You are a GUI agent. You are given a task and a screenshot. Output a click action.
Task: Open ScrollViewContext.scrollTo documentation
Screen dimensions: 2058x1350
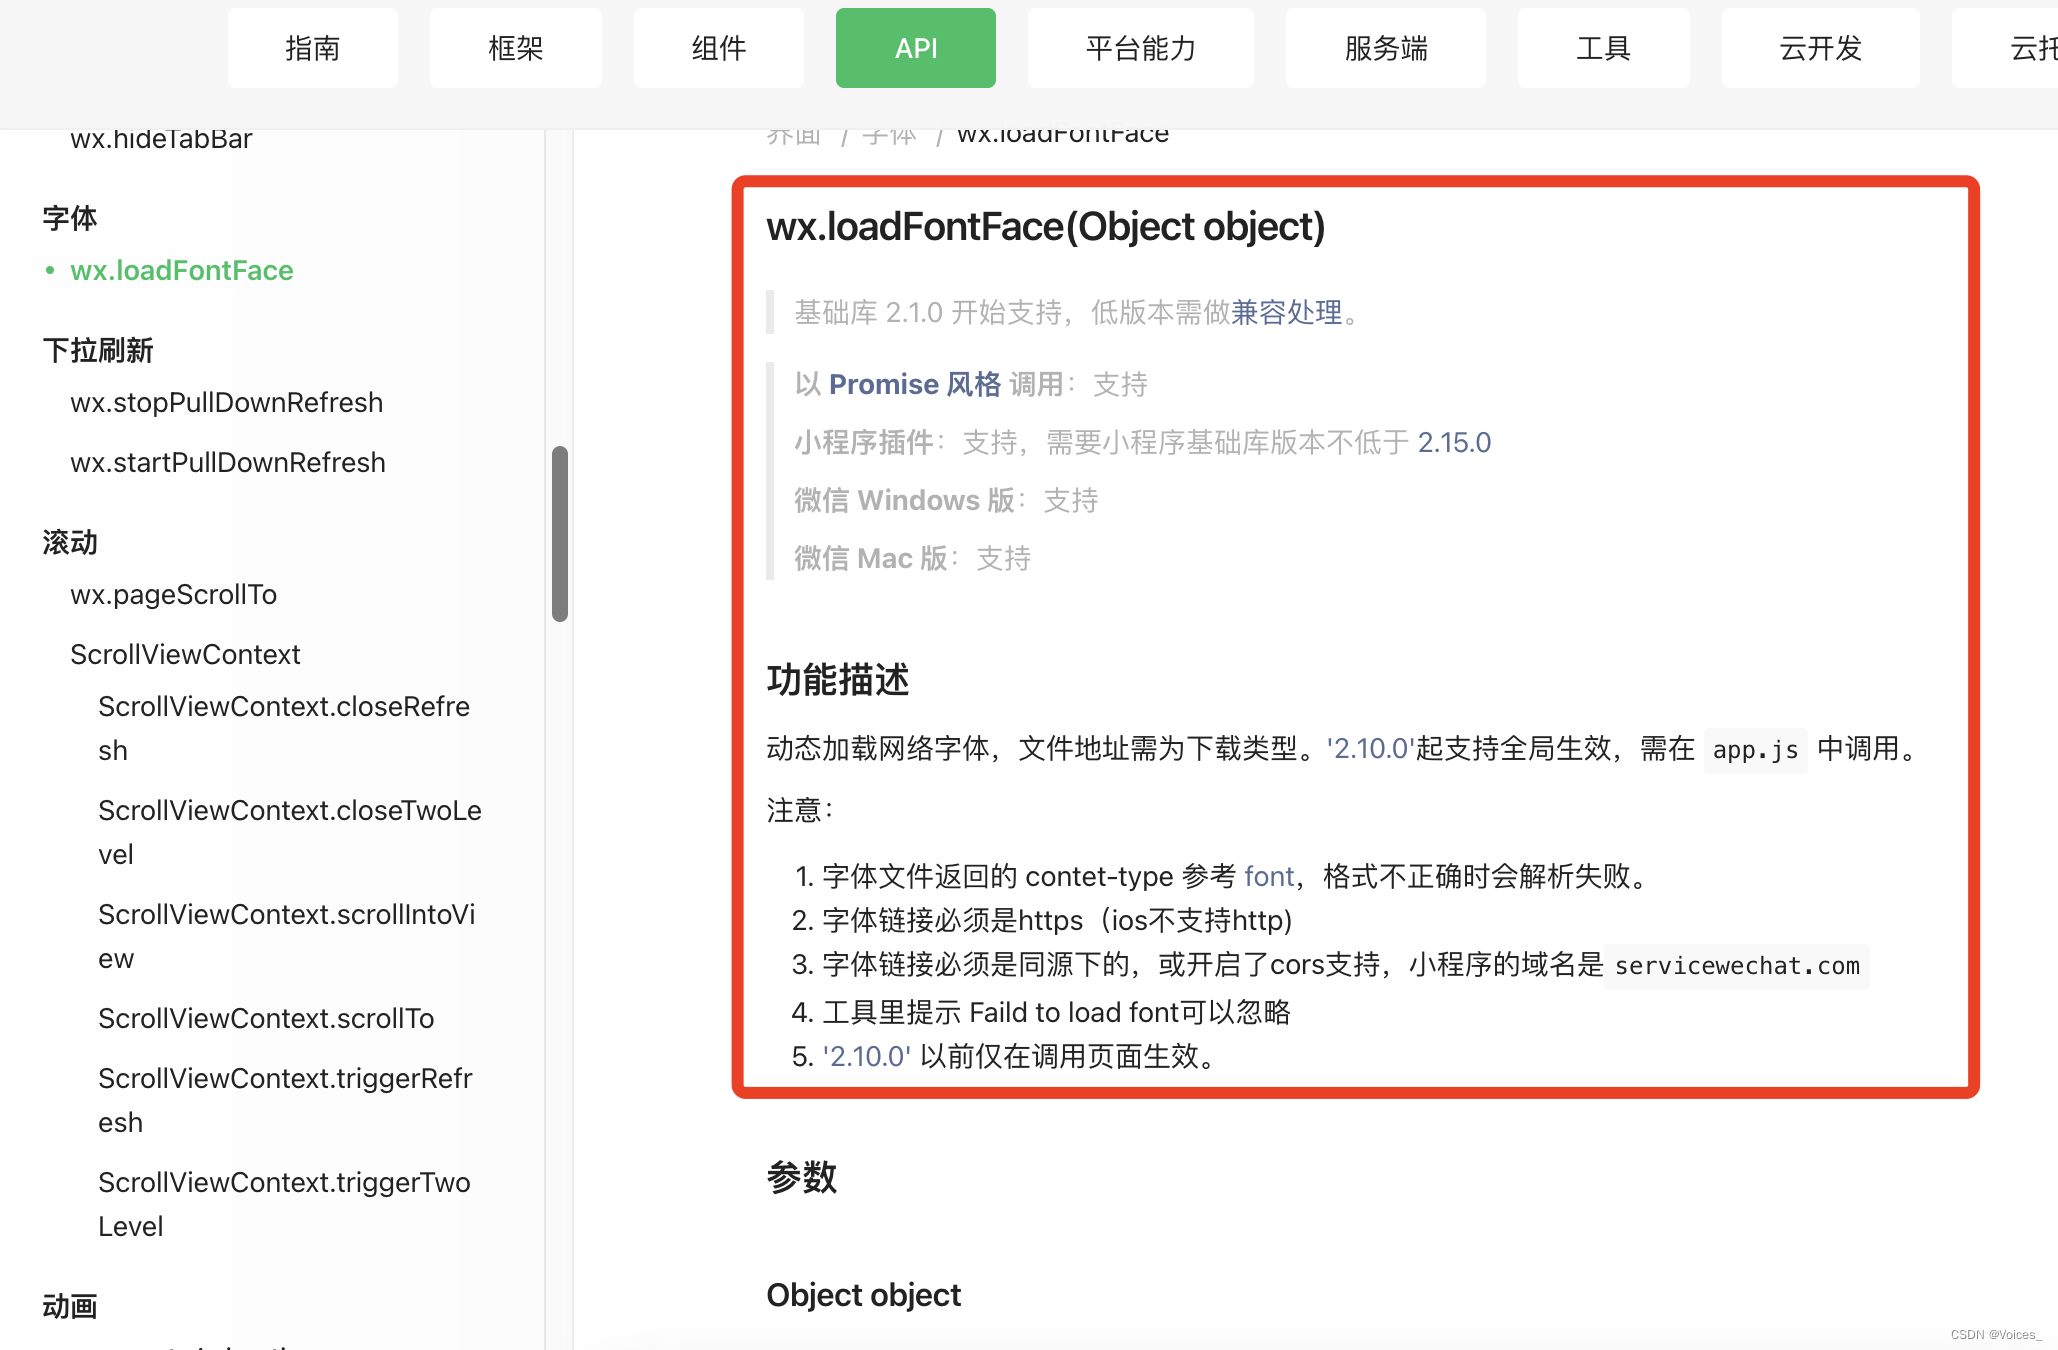pos(266,1018)
